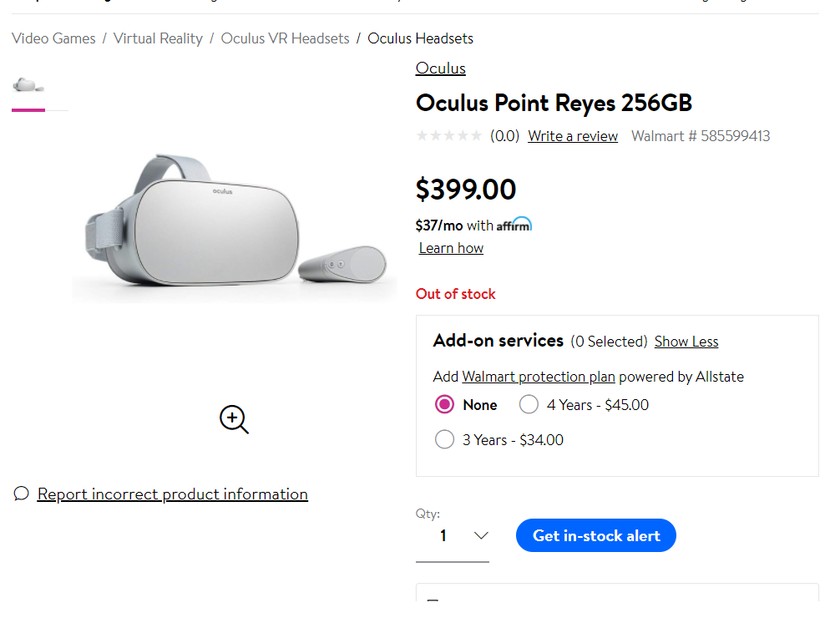Go to Video Games breadcrumb
Image resolution: width=830 pixels, height=623 pixels.
coord(53,38)
